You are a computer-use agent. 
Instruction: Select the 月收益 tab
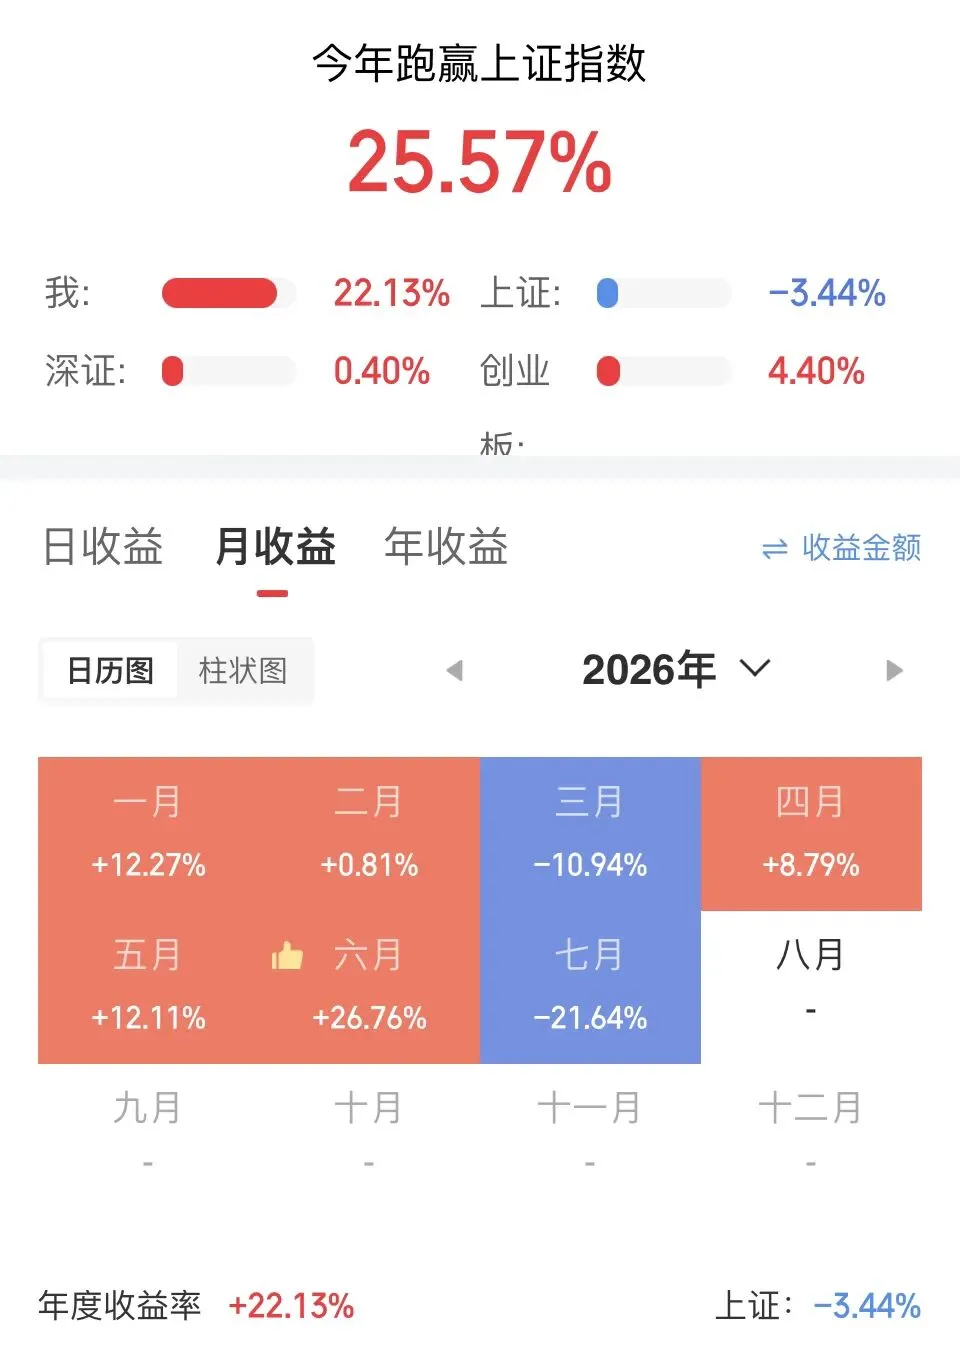[x=276, y=547]
